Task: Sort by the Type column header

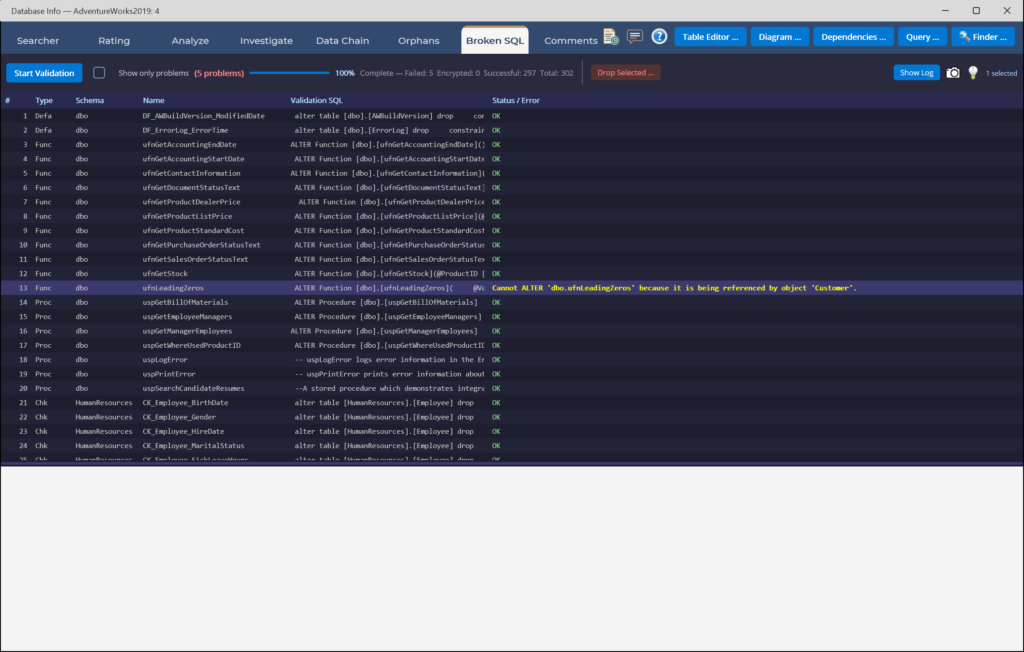Action: 44,100
